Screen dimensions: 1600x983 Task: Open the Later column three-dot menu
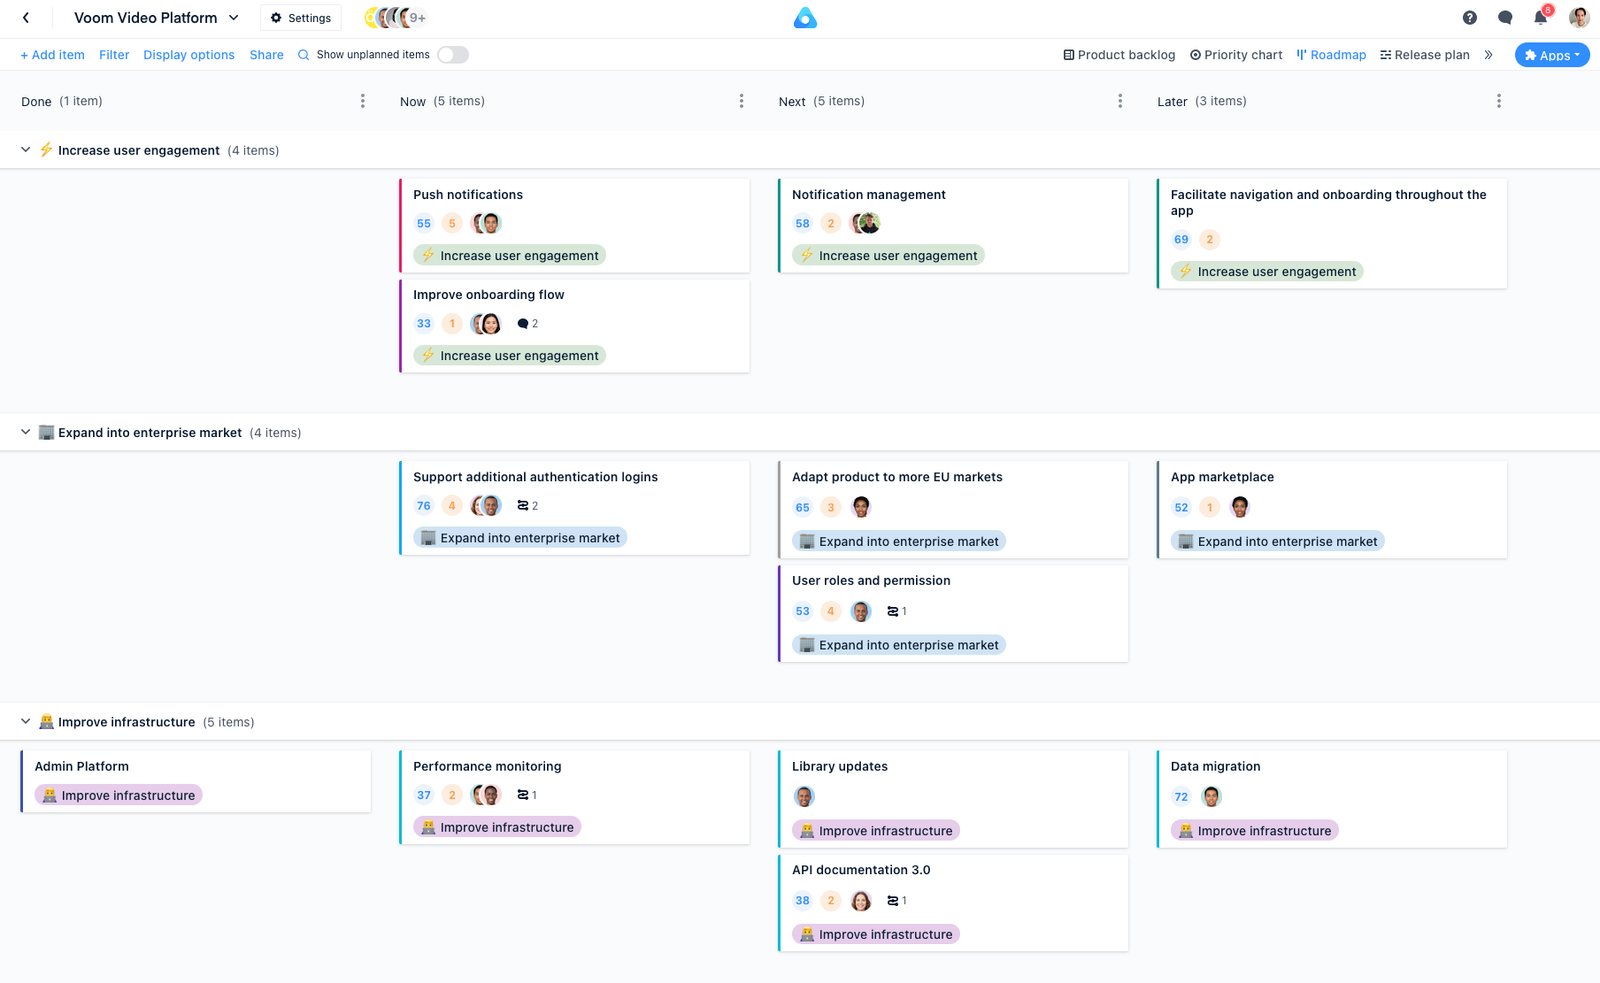[1499, 101]
